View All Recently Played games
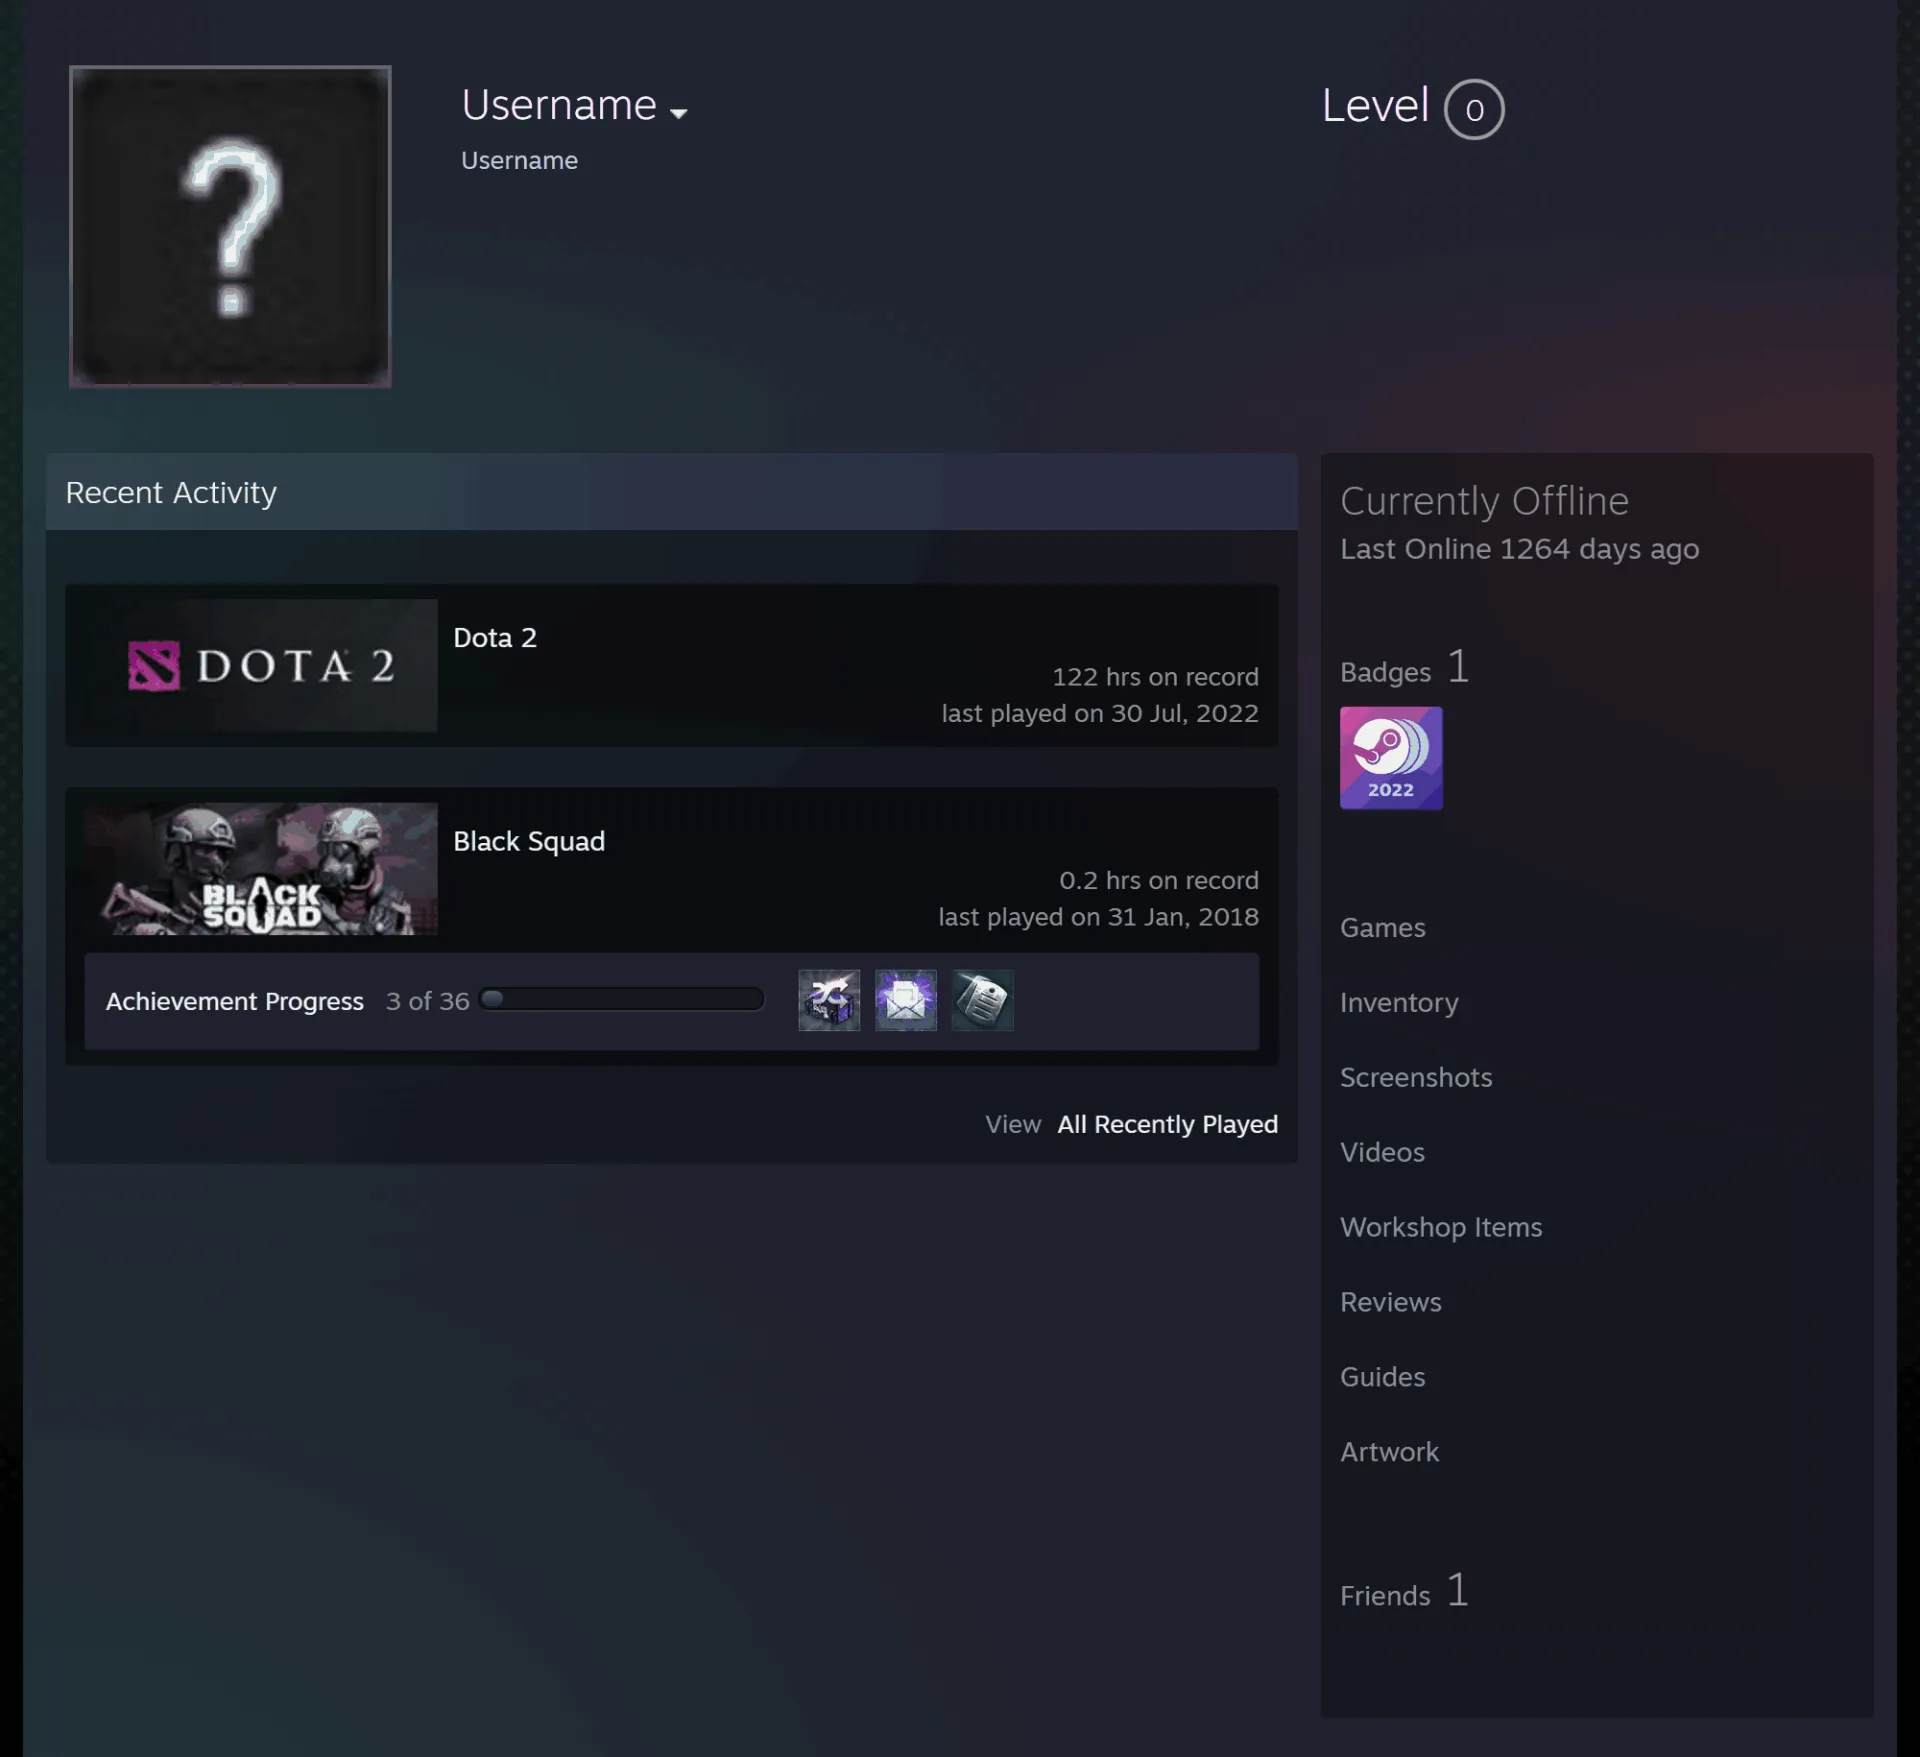 coord(1168,1124)
